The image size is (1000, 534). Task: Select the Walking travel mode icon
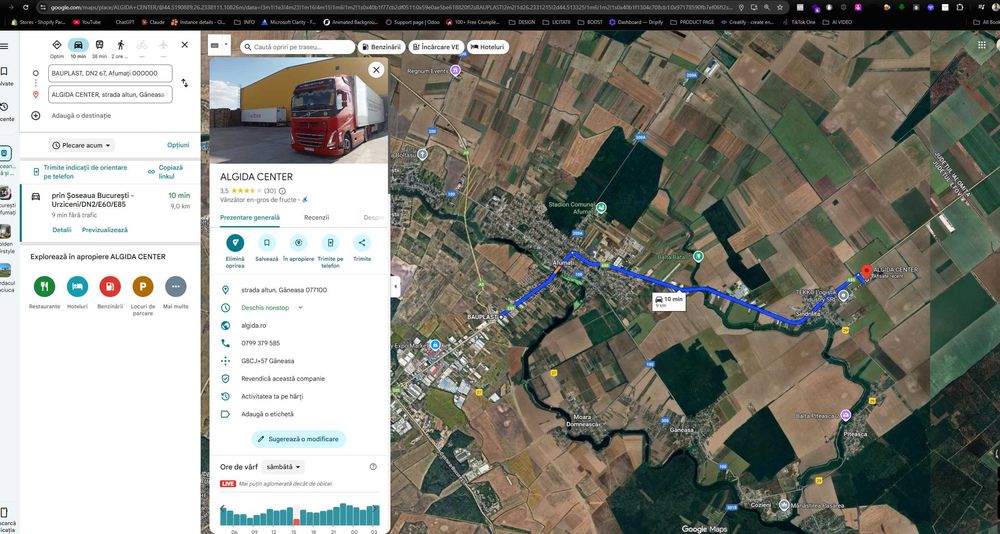point(121,45)
